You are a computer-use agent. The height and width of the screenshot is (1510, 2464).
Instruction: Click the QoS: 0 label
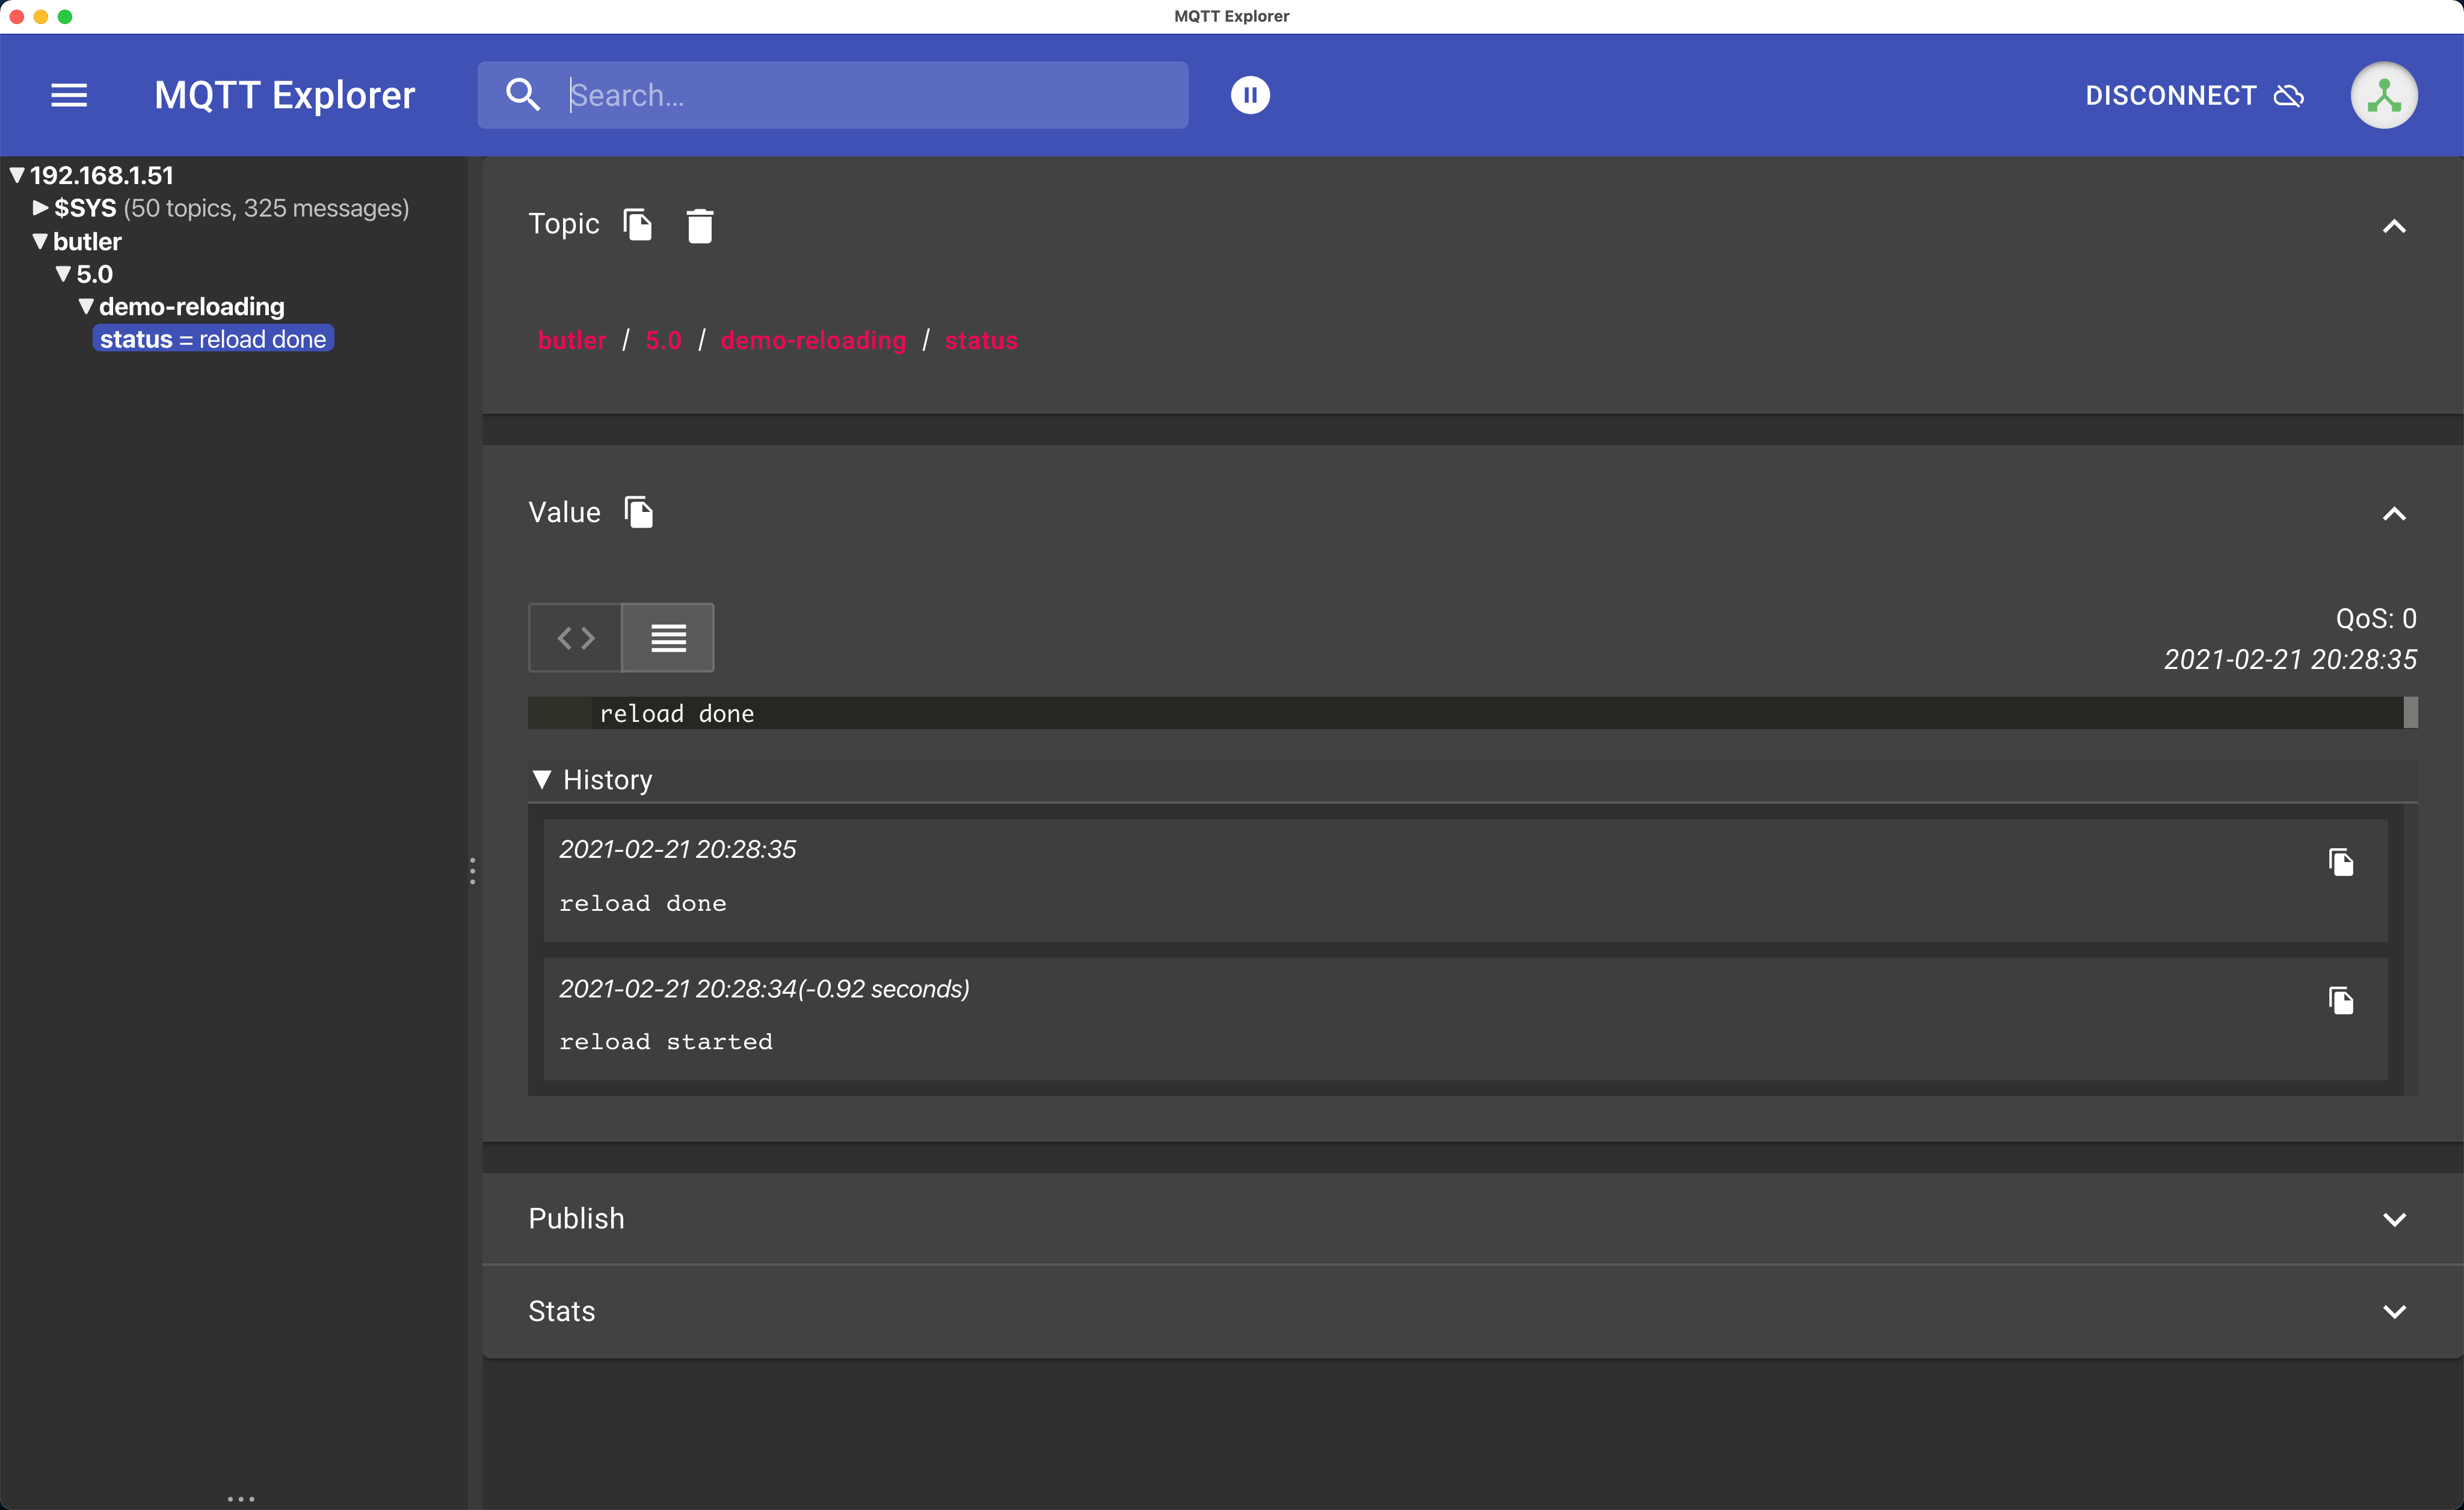click(2376, 618)
